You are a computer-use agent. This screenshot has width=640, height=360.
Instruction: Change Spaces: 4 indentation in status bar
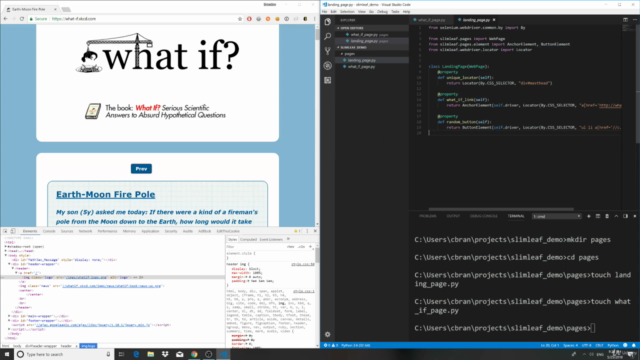click(571, 345)
